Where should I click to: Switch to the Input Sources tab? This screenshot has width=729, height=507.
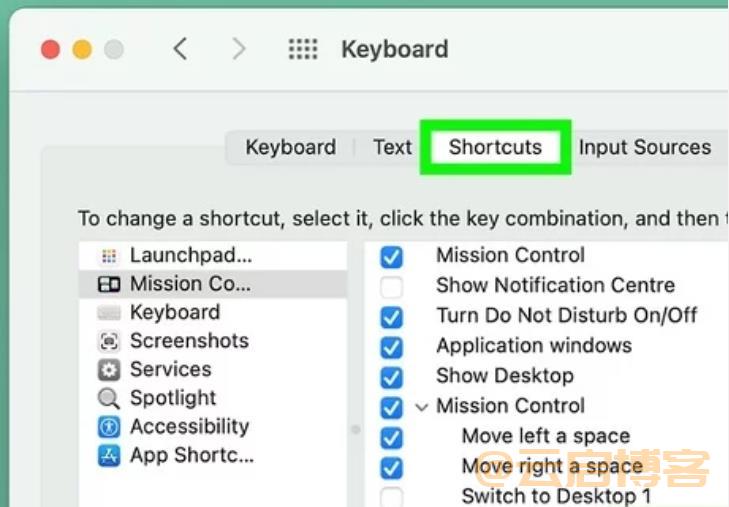(645, 147)
